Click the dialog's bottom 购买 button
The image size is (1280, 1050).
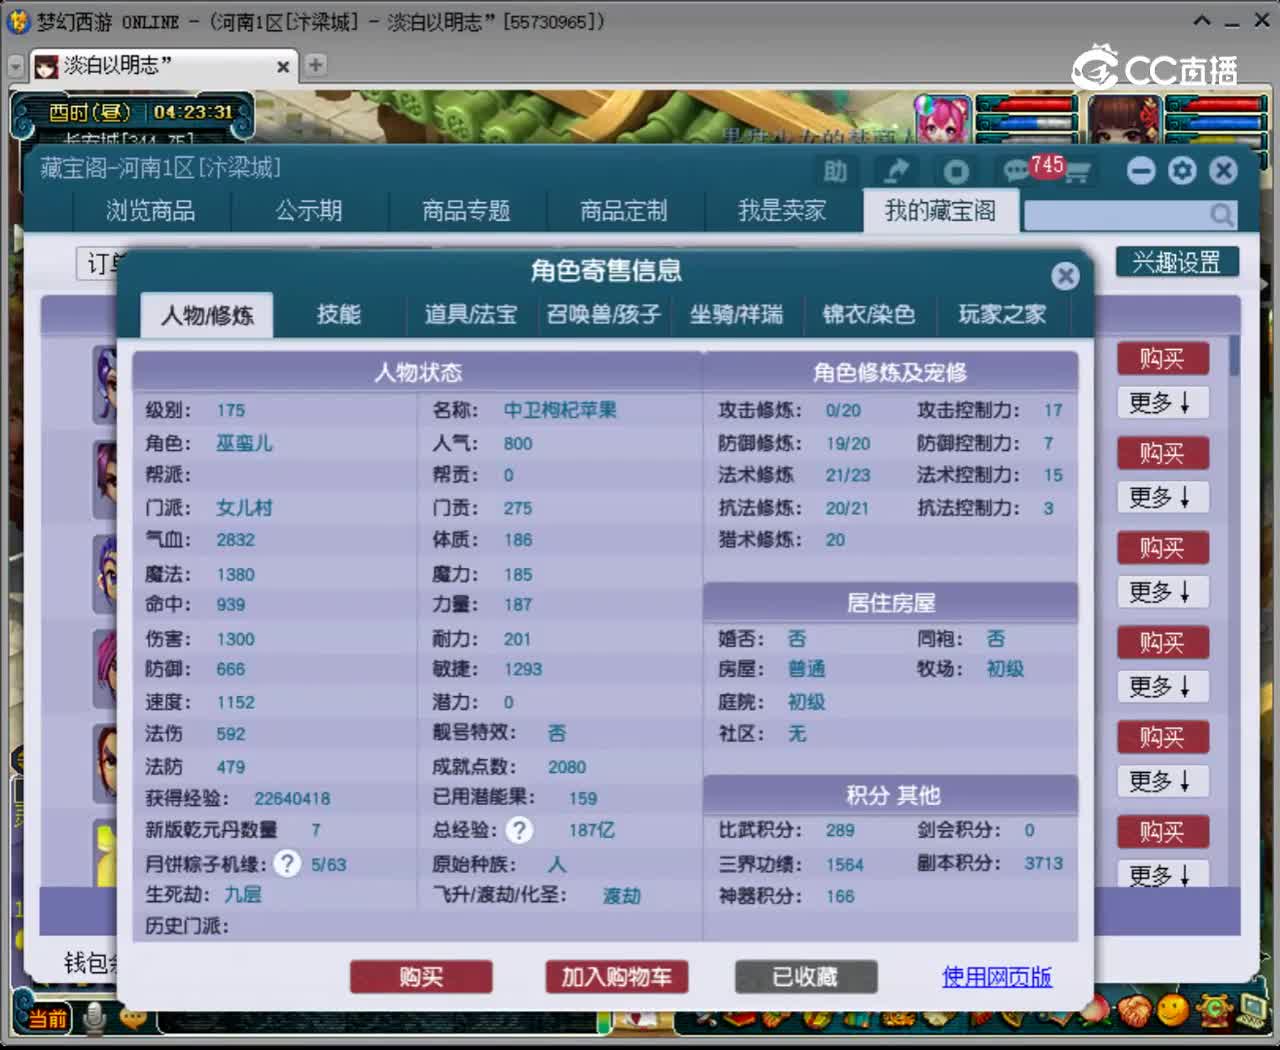(x=421, y=977)
